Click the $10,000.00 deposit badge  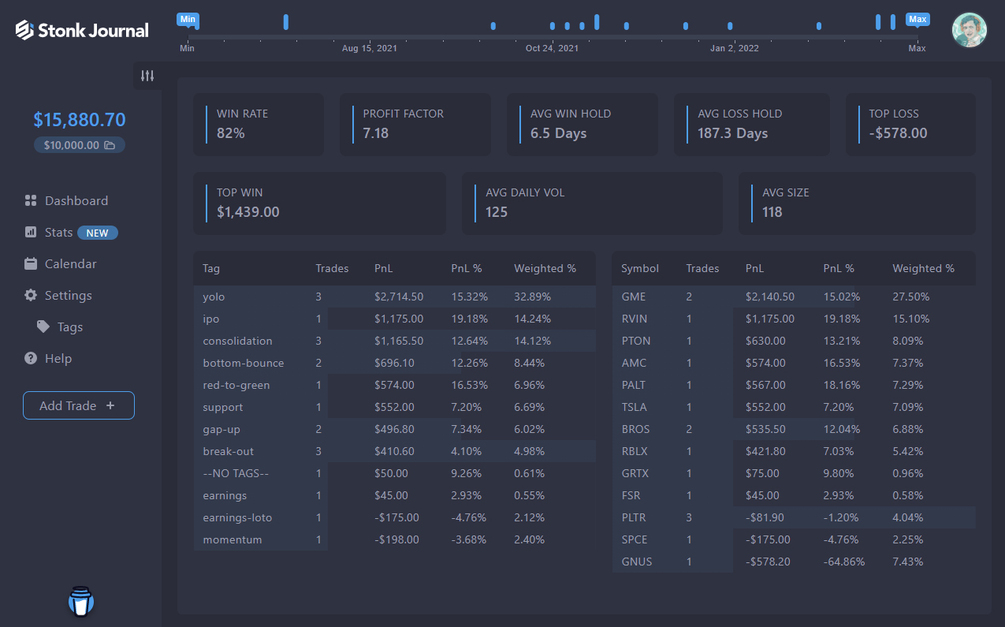pos(79,145)
